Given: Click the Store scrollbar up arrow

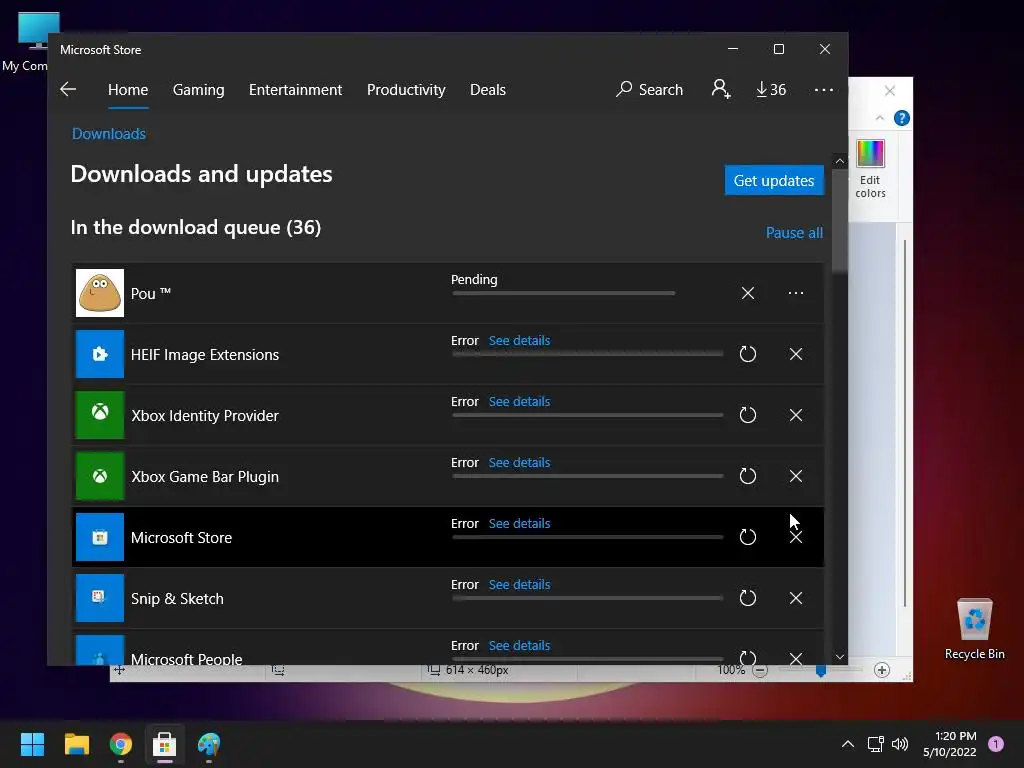Looking at the screenshot, I should point(840,161).
